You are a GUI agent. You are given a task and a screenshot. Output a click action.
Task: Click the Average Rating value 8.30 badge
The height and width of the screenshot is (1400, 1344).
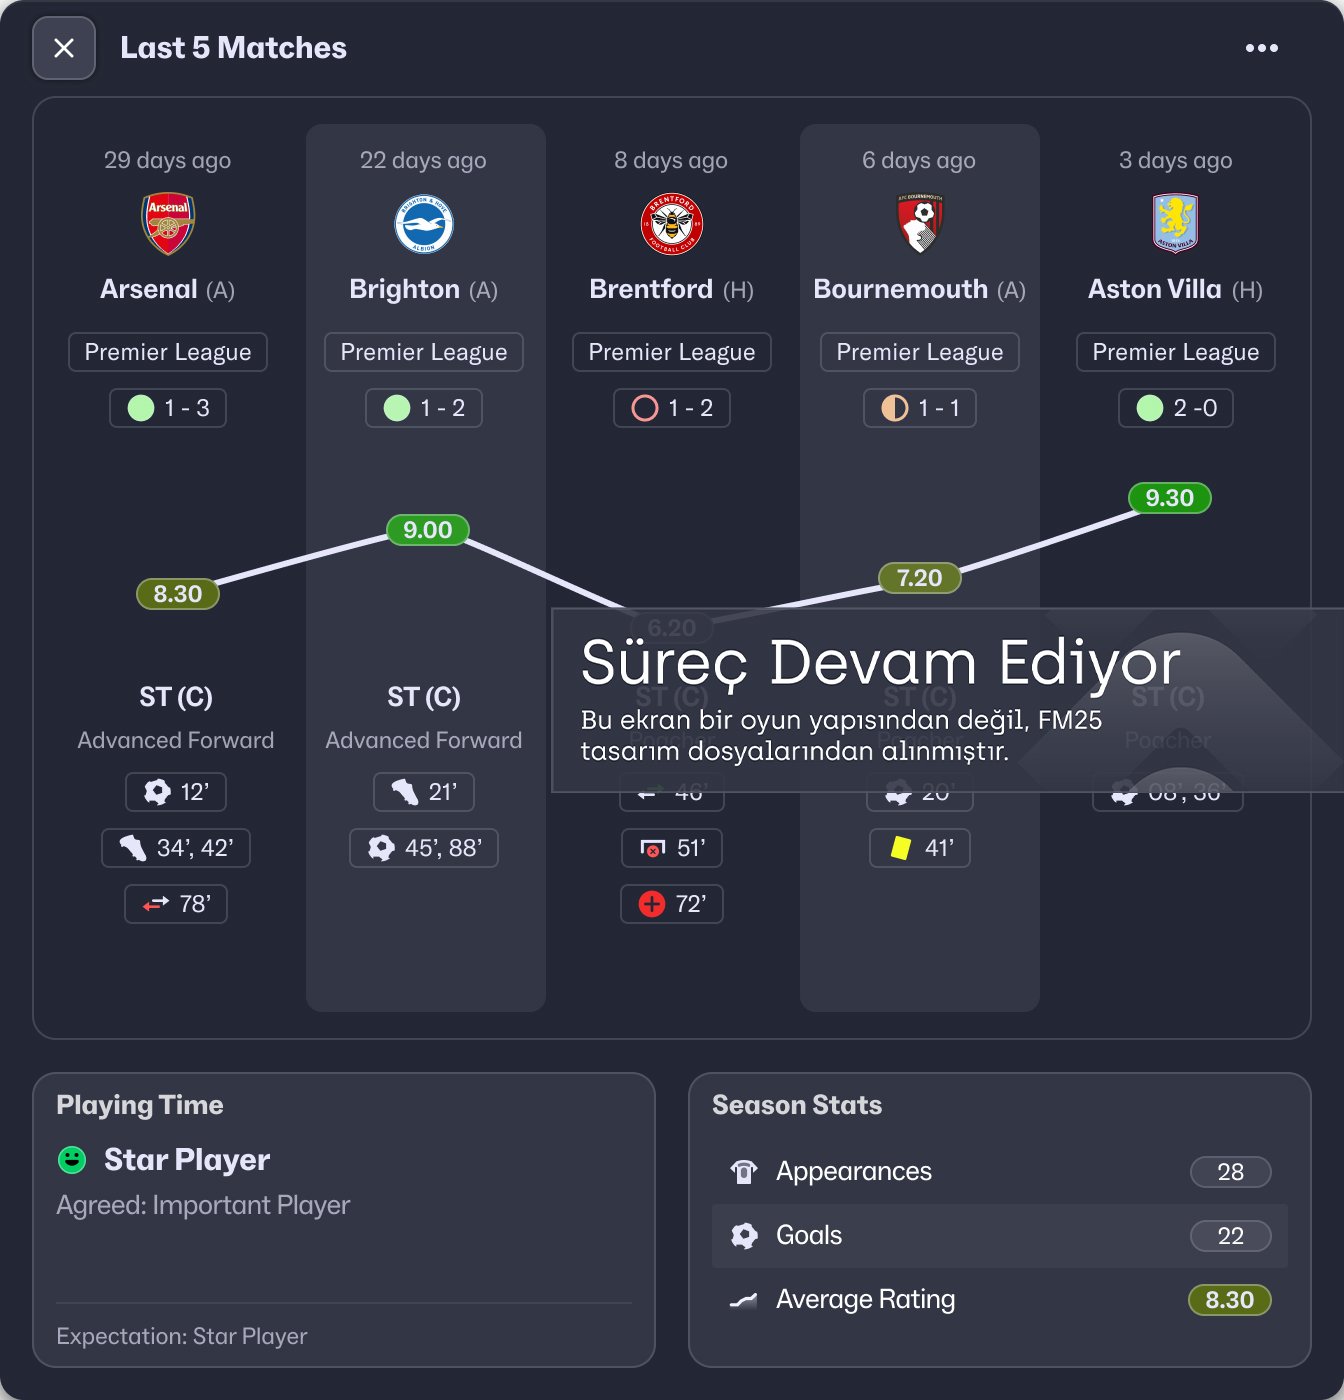tap(1230, 1300)
